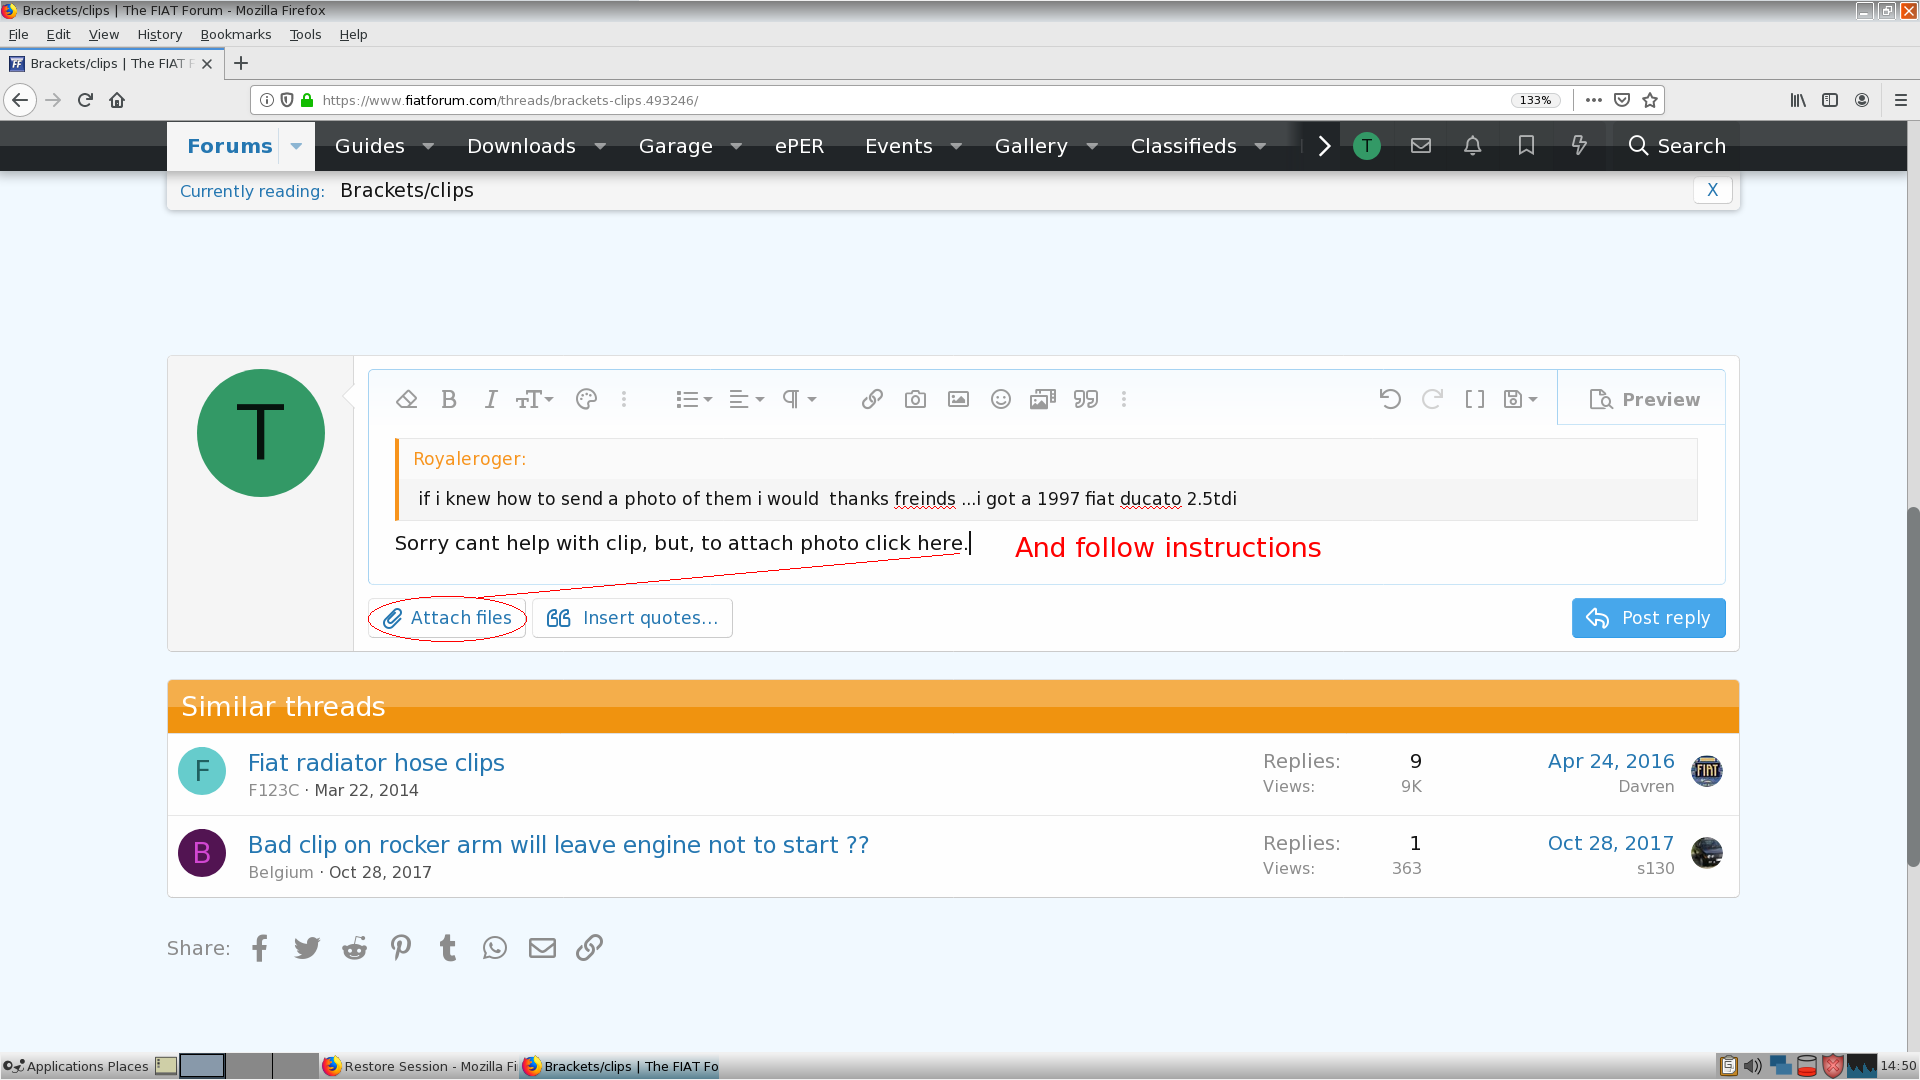Open more insert options ellipsis after quote

coord(1124,399)
